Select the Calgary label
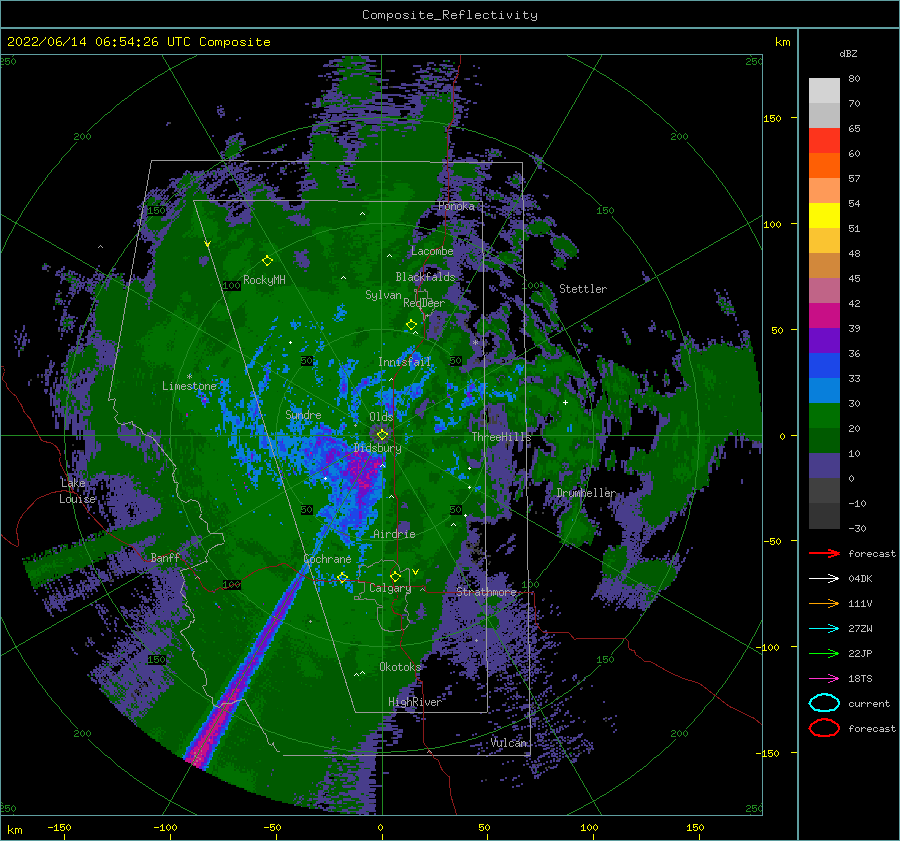This screenshot has width=900, height=841. 390,588
